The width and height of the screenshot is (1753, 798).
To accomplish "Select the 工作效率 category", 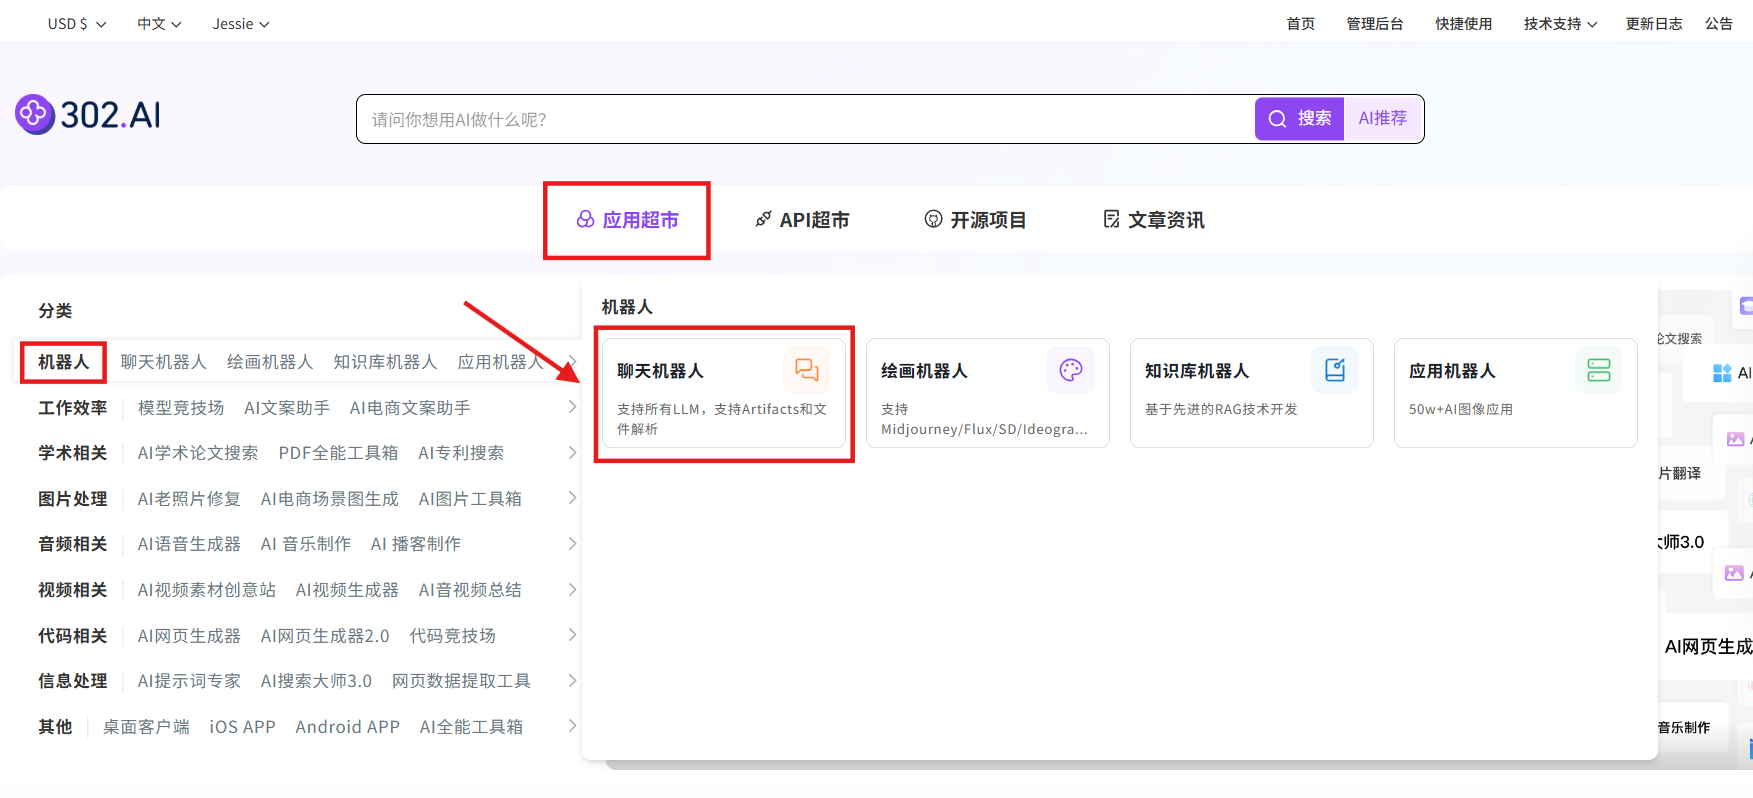I will point(73,408).
